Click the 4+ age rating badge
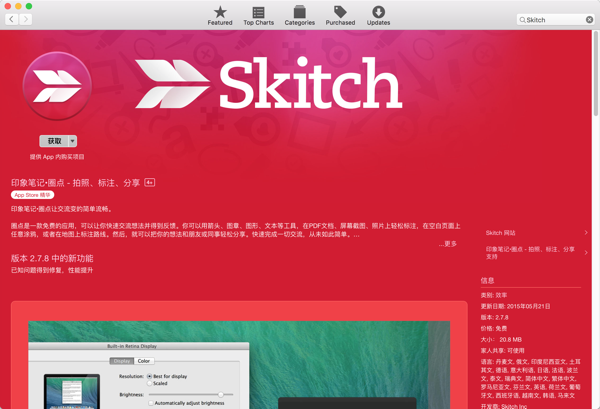The height and width of the screenshot is (409, 600). click(x=150, y=183)
